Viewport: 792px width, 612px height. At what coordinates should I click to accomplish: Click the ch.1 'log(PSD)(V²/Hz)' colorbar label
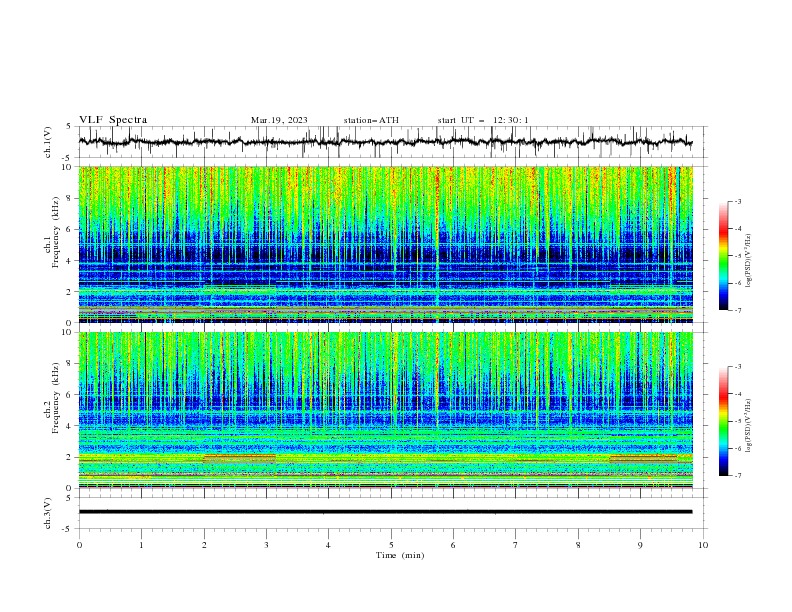pos(748,261)
